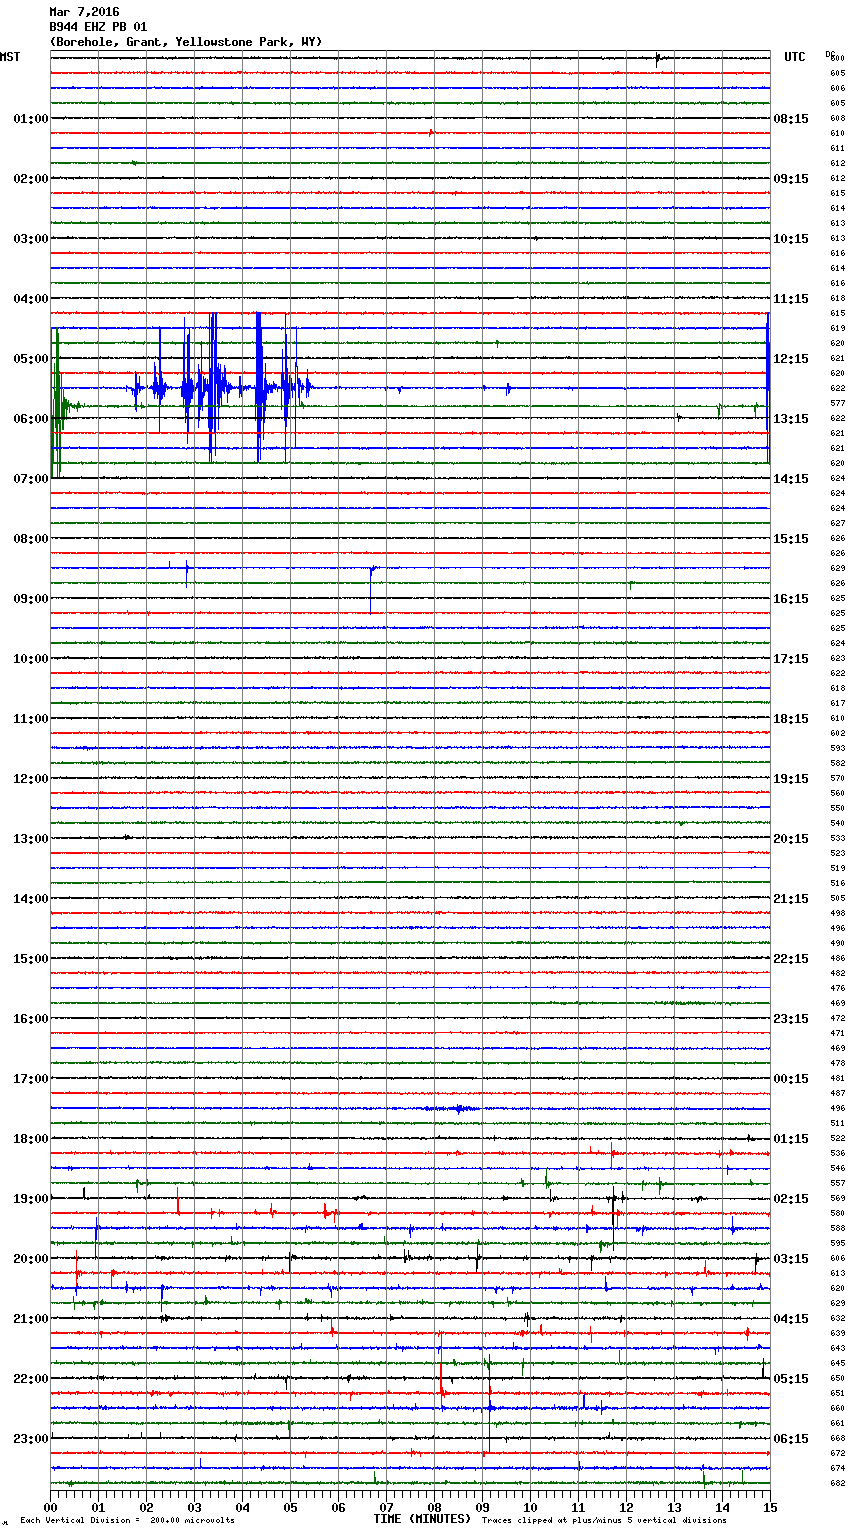Select the 02:00 MST time label
The image size is (850, 1534).
click(x=31, y=179)
